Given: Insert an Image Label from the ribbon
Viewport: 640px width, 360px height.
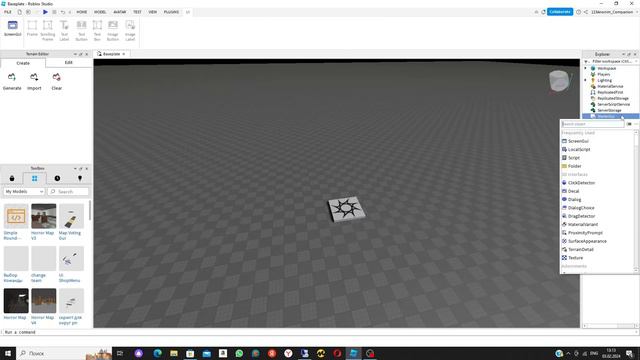Looking at the screenshot, I should click(x=130, y=30).
